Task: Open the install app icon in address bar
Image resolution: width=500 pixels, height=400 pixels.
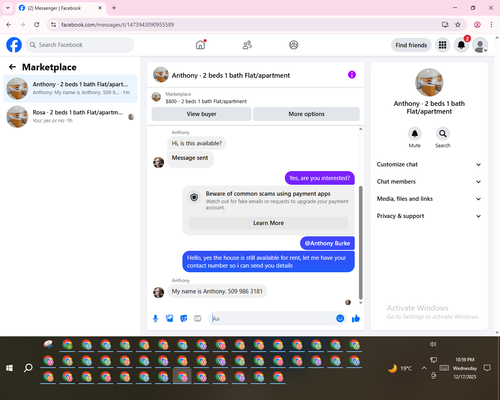Action: click(445, 25)
